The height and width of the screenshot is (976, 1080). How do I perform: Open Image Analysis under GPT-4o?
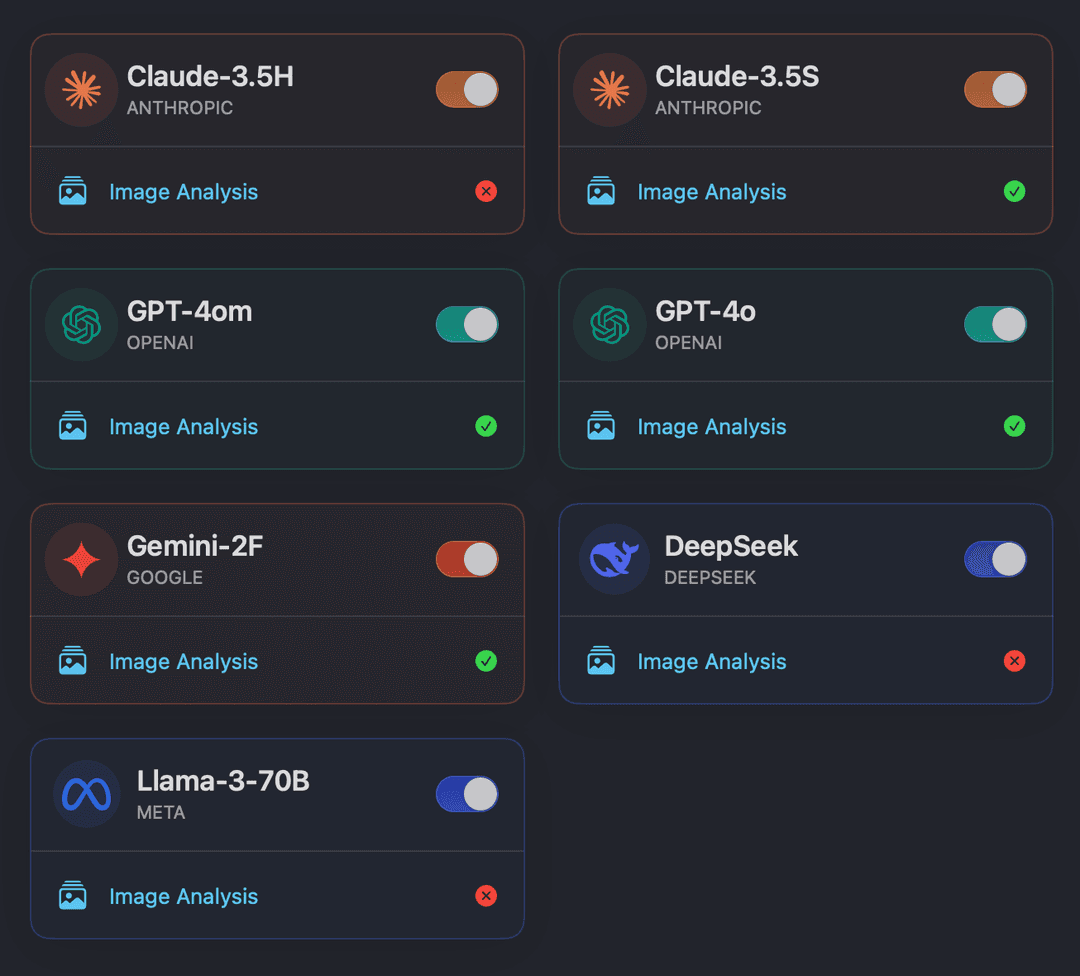click(712, 427)
